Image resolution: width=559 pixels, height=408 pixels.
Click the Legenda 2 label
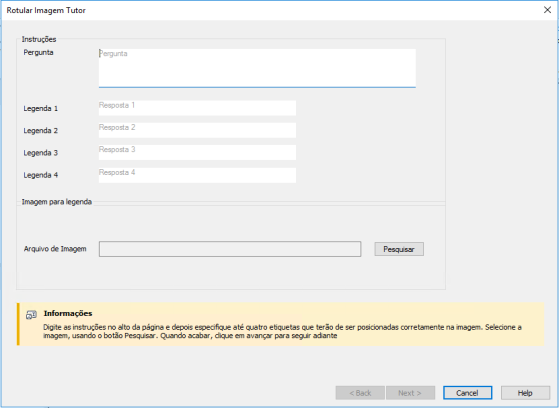point(41,131)
